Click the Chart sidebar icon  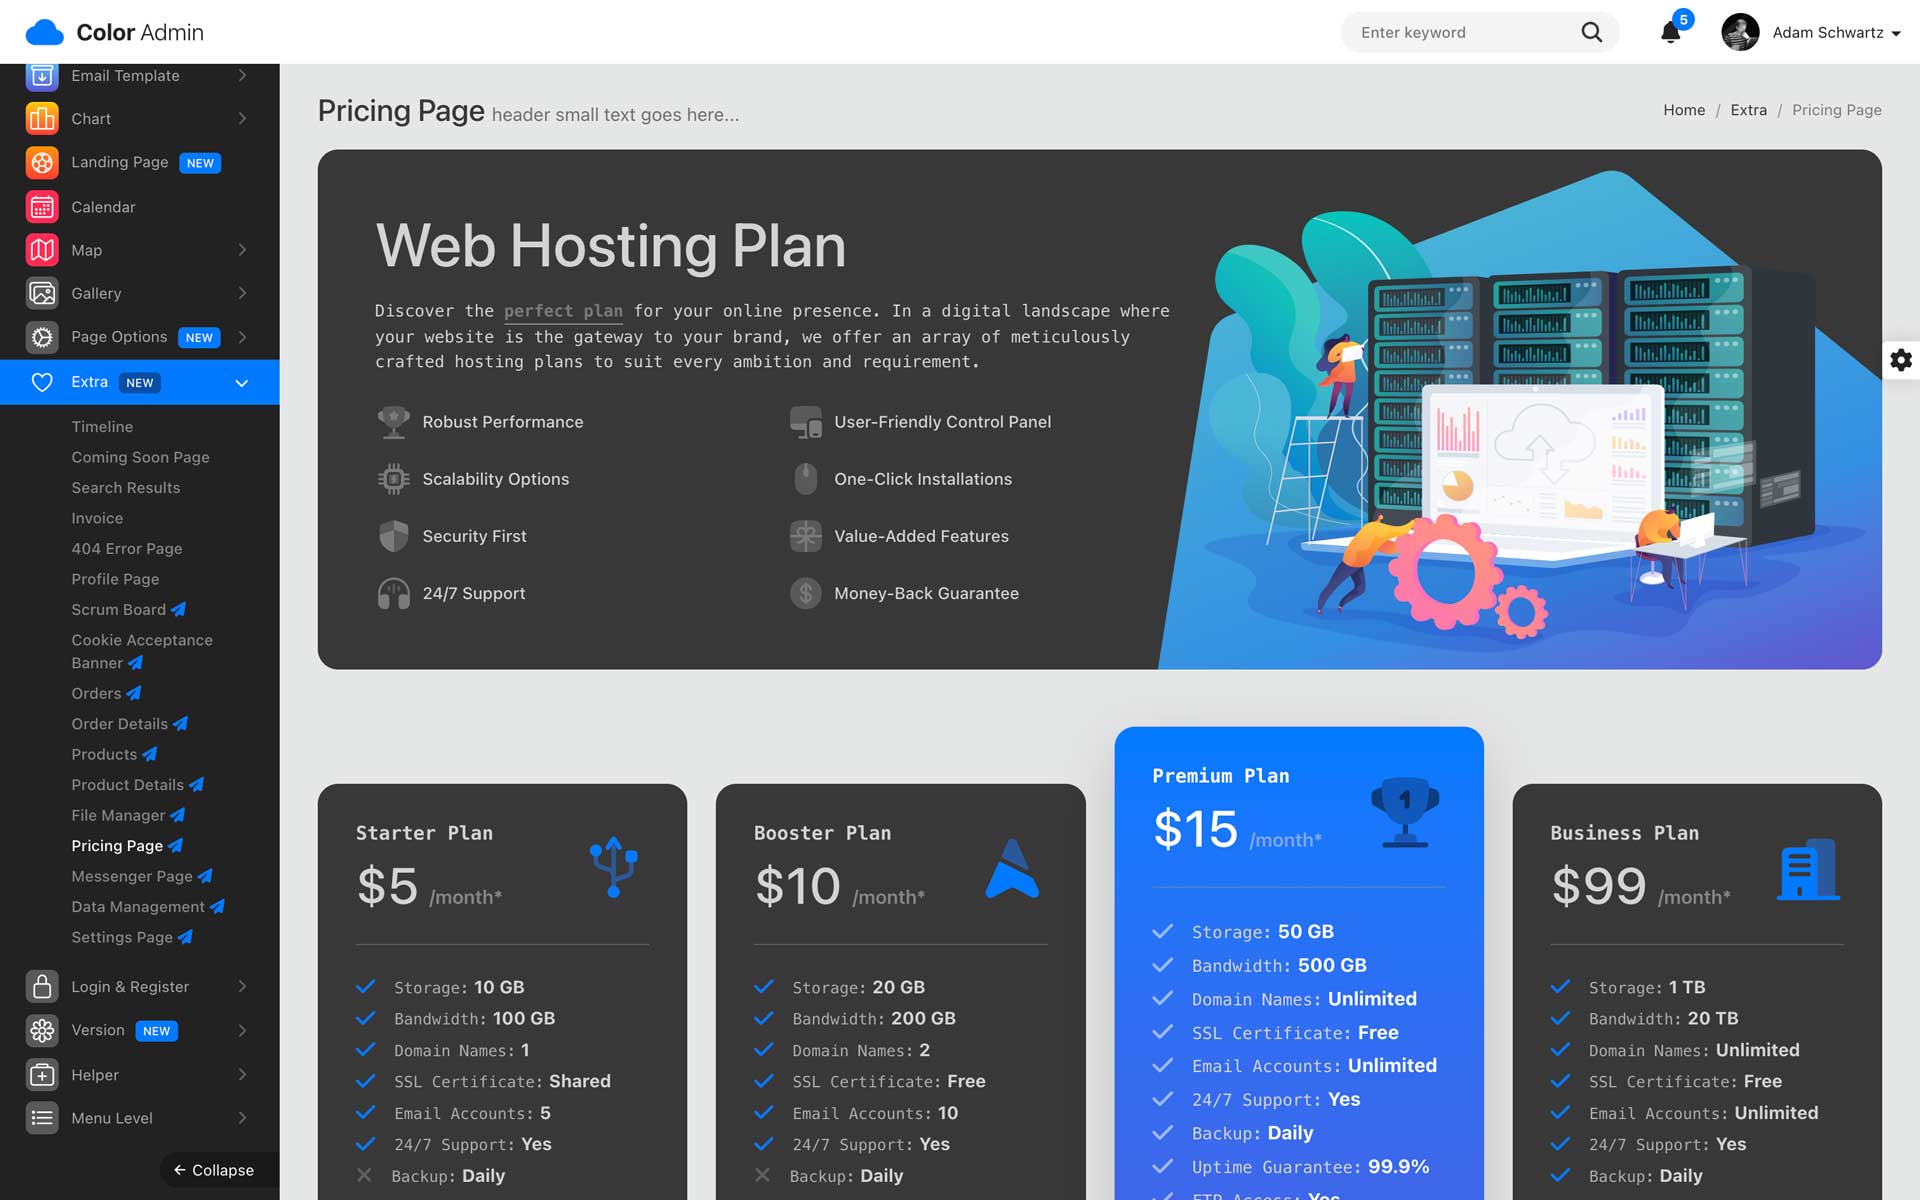pyautogui.click(x=42, y=119)
